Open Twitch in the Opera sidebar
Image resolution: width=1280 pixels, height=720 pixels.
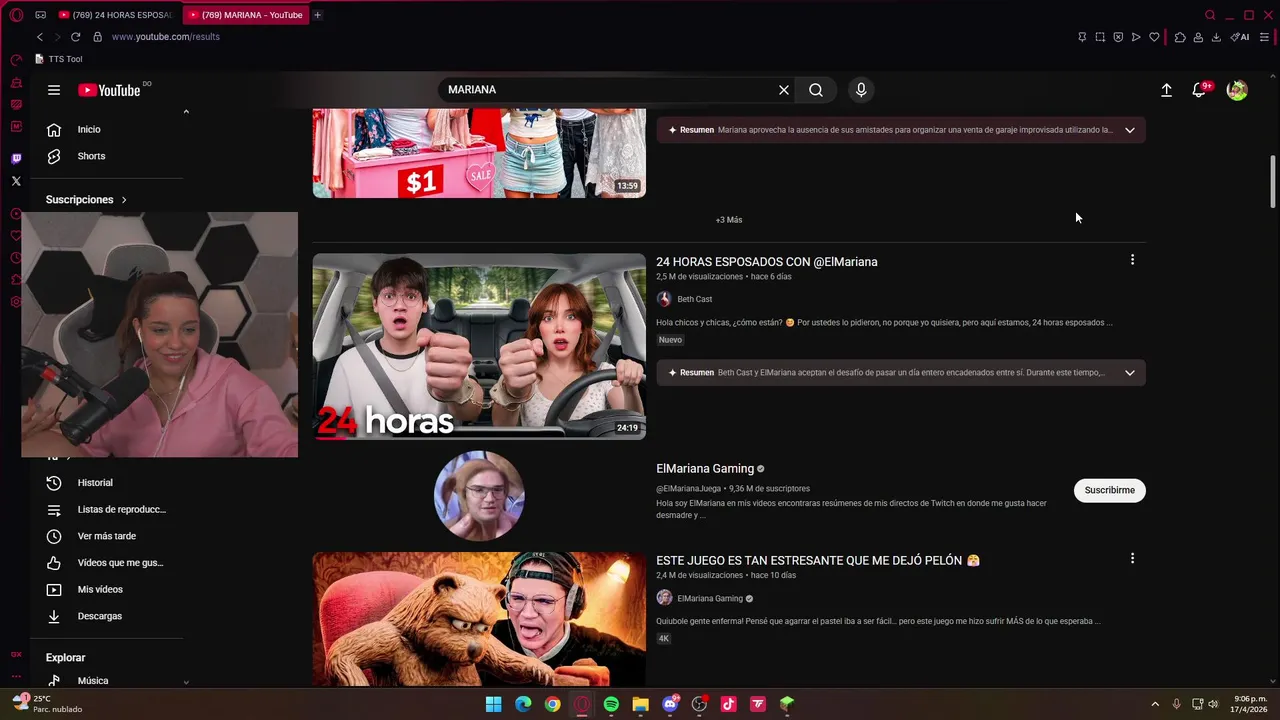coord(16,159)
